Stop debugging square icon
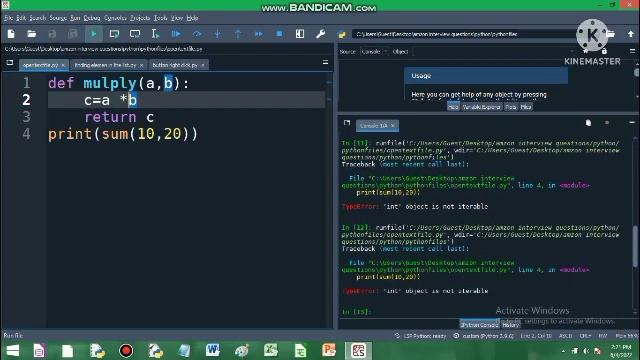This screenshot has width=640, height=360. pos(279,34)
